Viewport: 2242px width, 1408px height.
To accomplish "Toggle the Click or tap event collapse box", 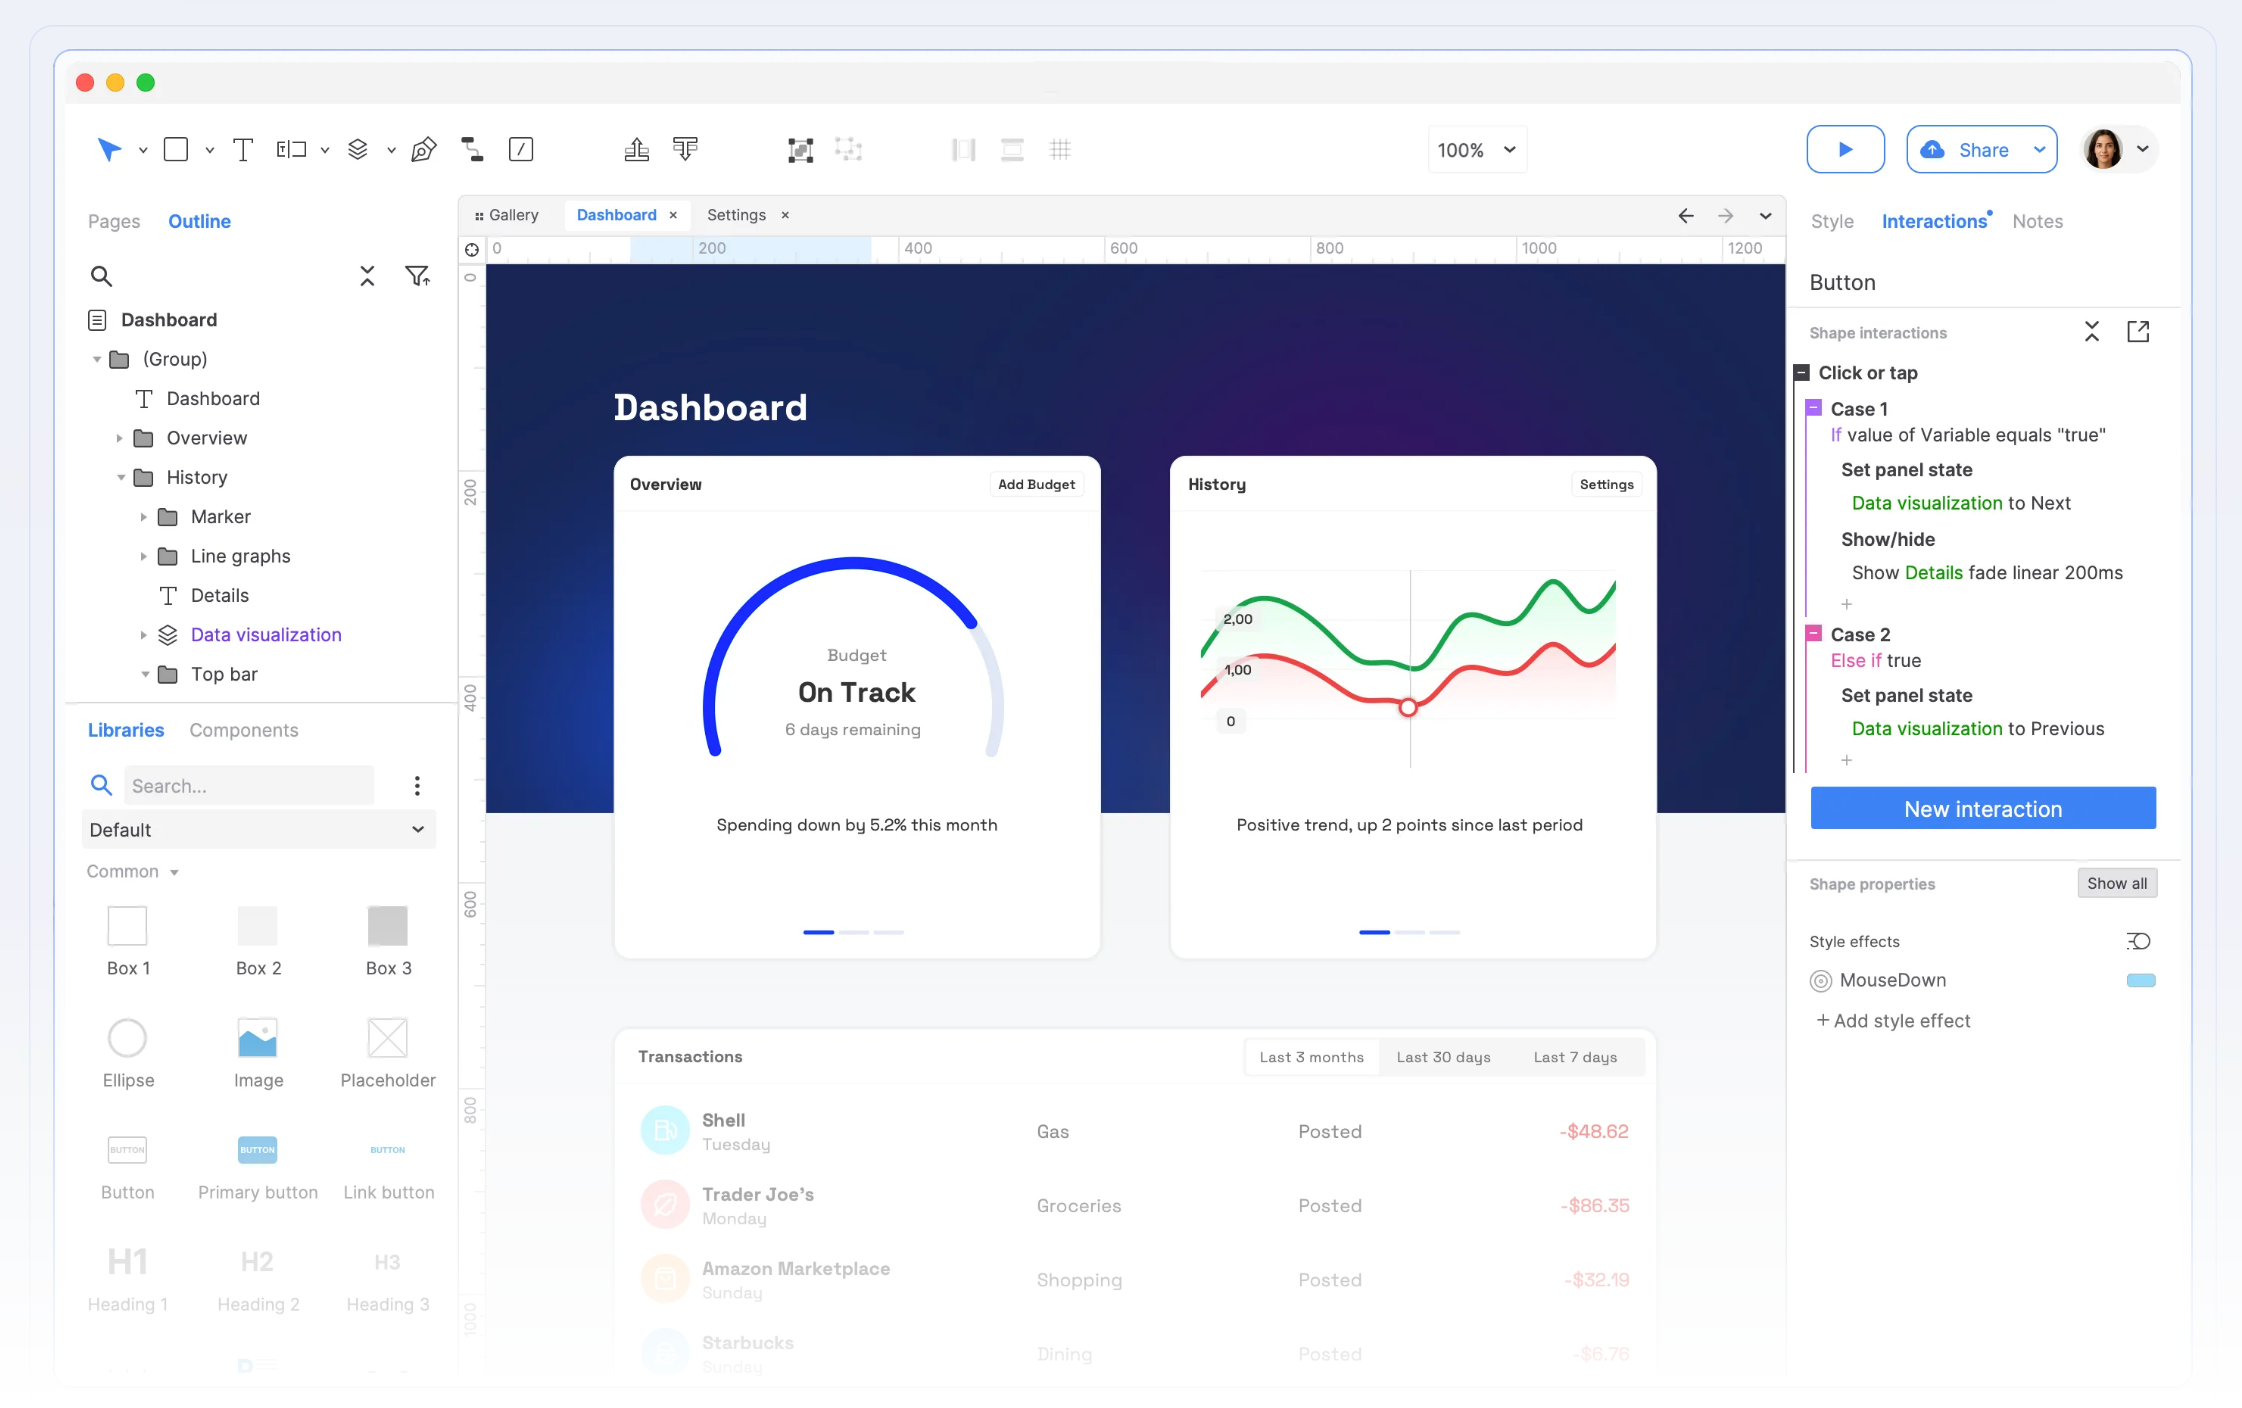I will click(x=1802, y=373).
